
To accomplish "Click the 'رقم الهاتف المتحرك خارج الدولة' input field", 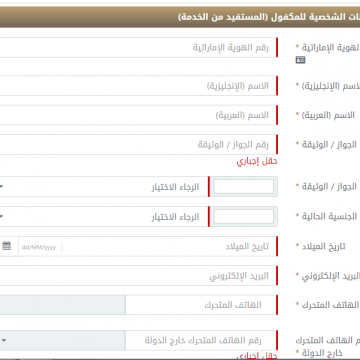I will coord(201,340).
